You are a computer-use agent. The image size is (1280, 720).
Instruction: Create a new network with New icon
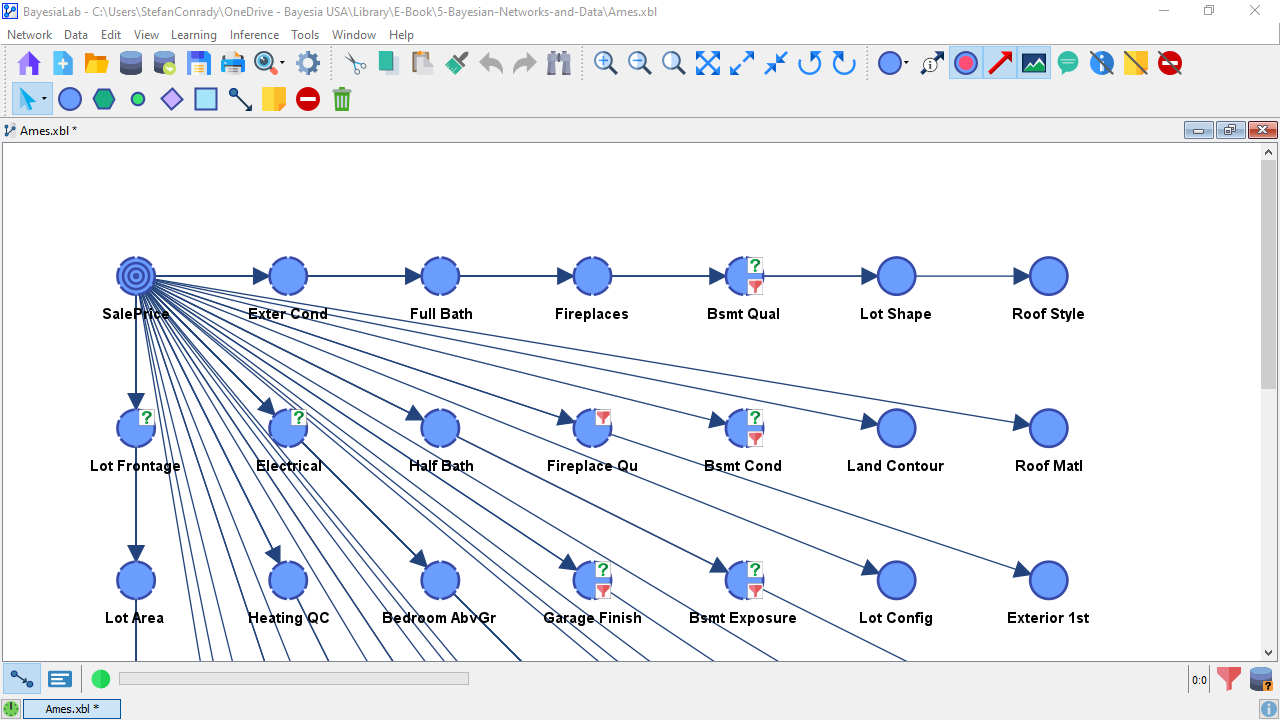(x=63, y=64)
